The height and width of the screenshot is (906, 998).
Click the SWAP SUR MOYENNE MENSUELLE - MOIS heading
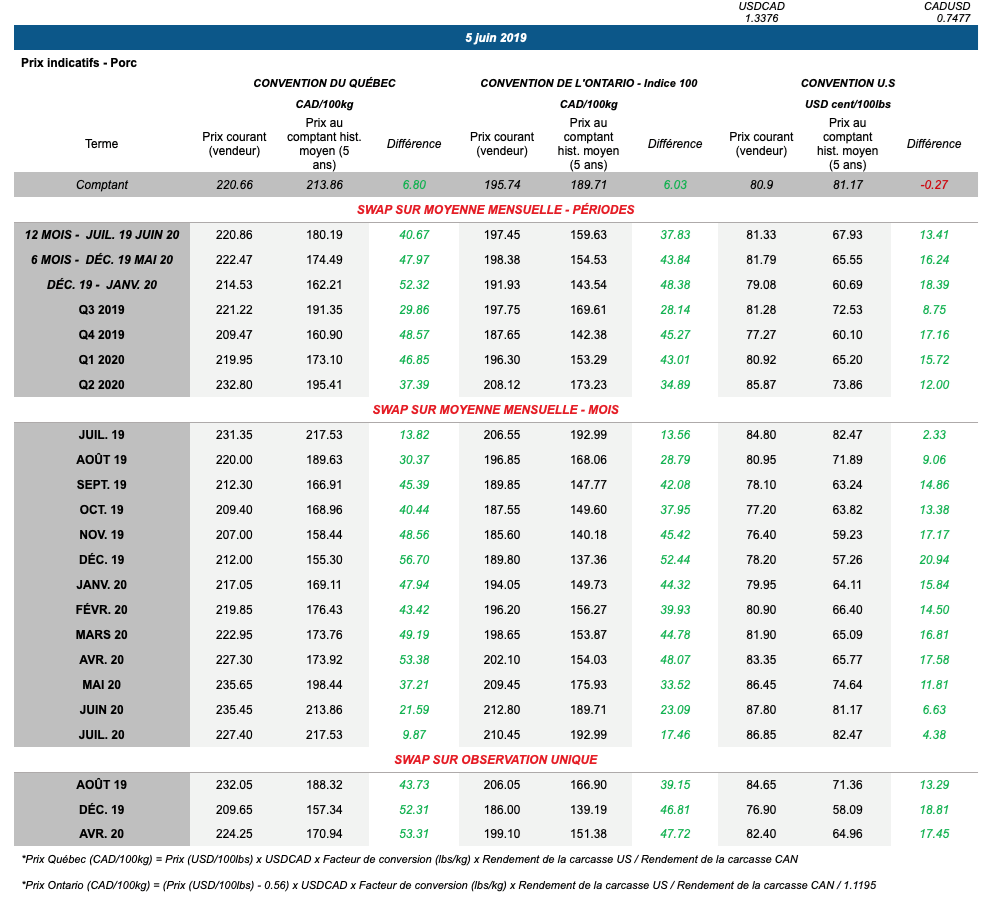tap(495, 410)
